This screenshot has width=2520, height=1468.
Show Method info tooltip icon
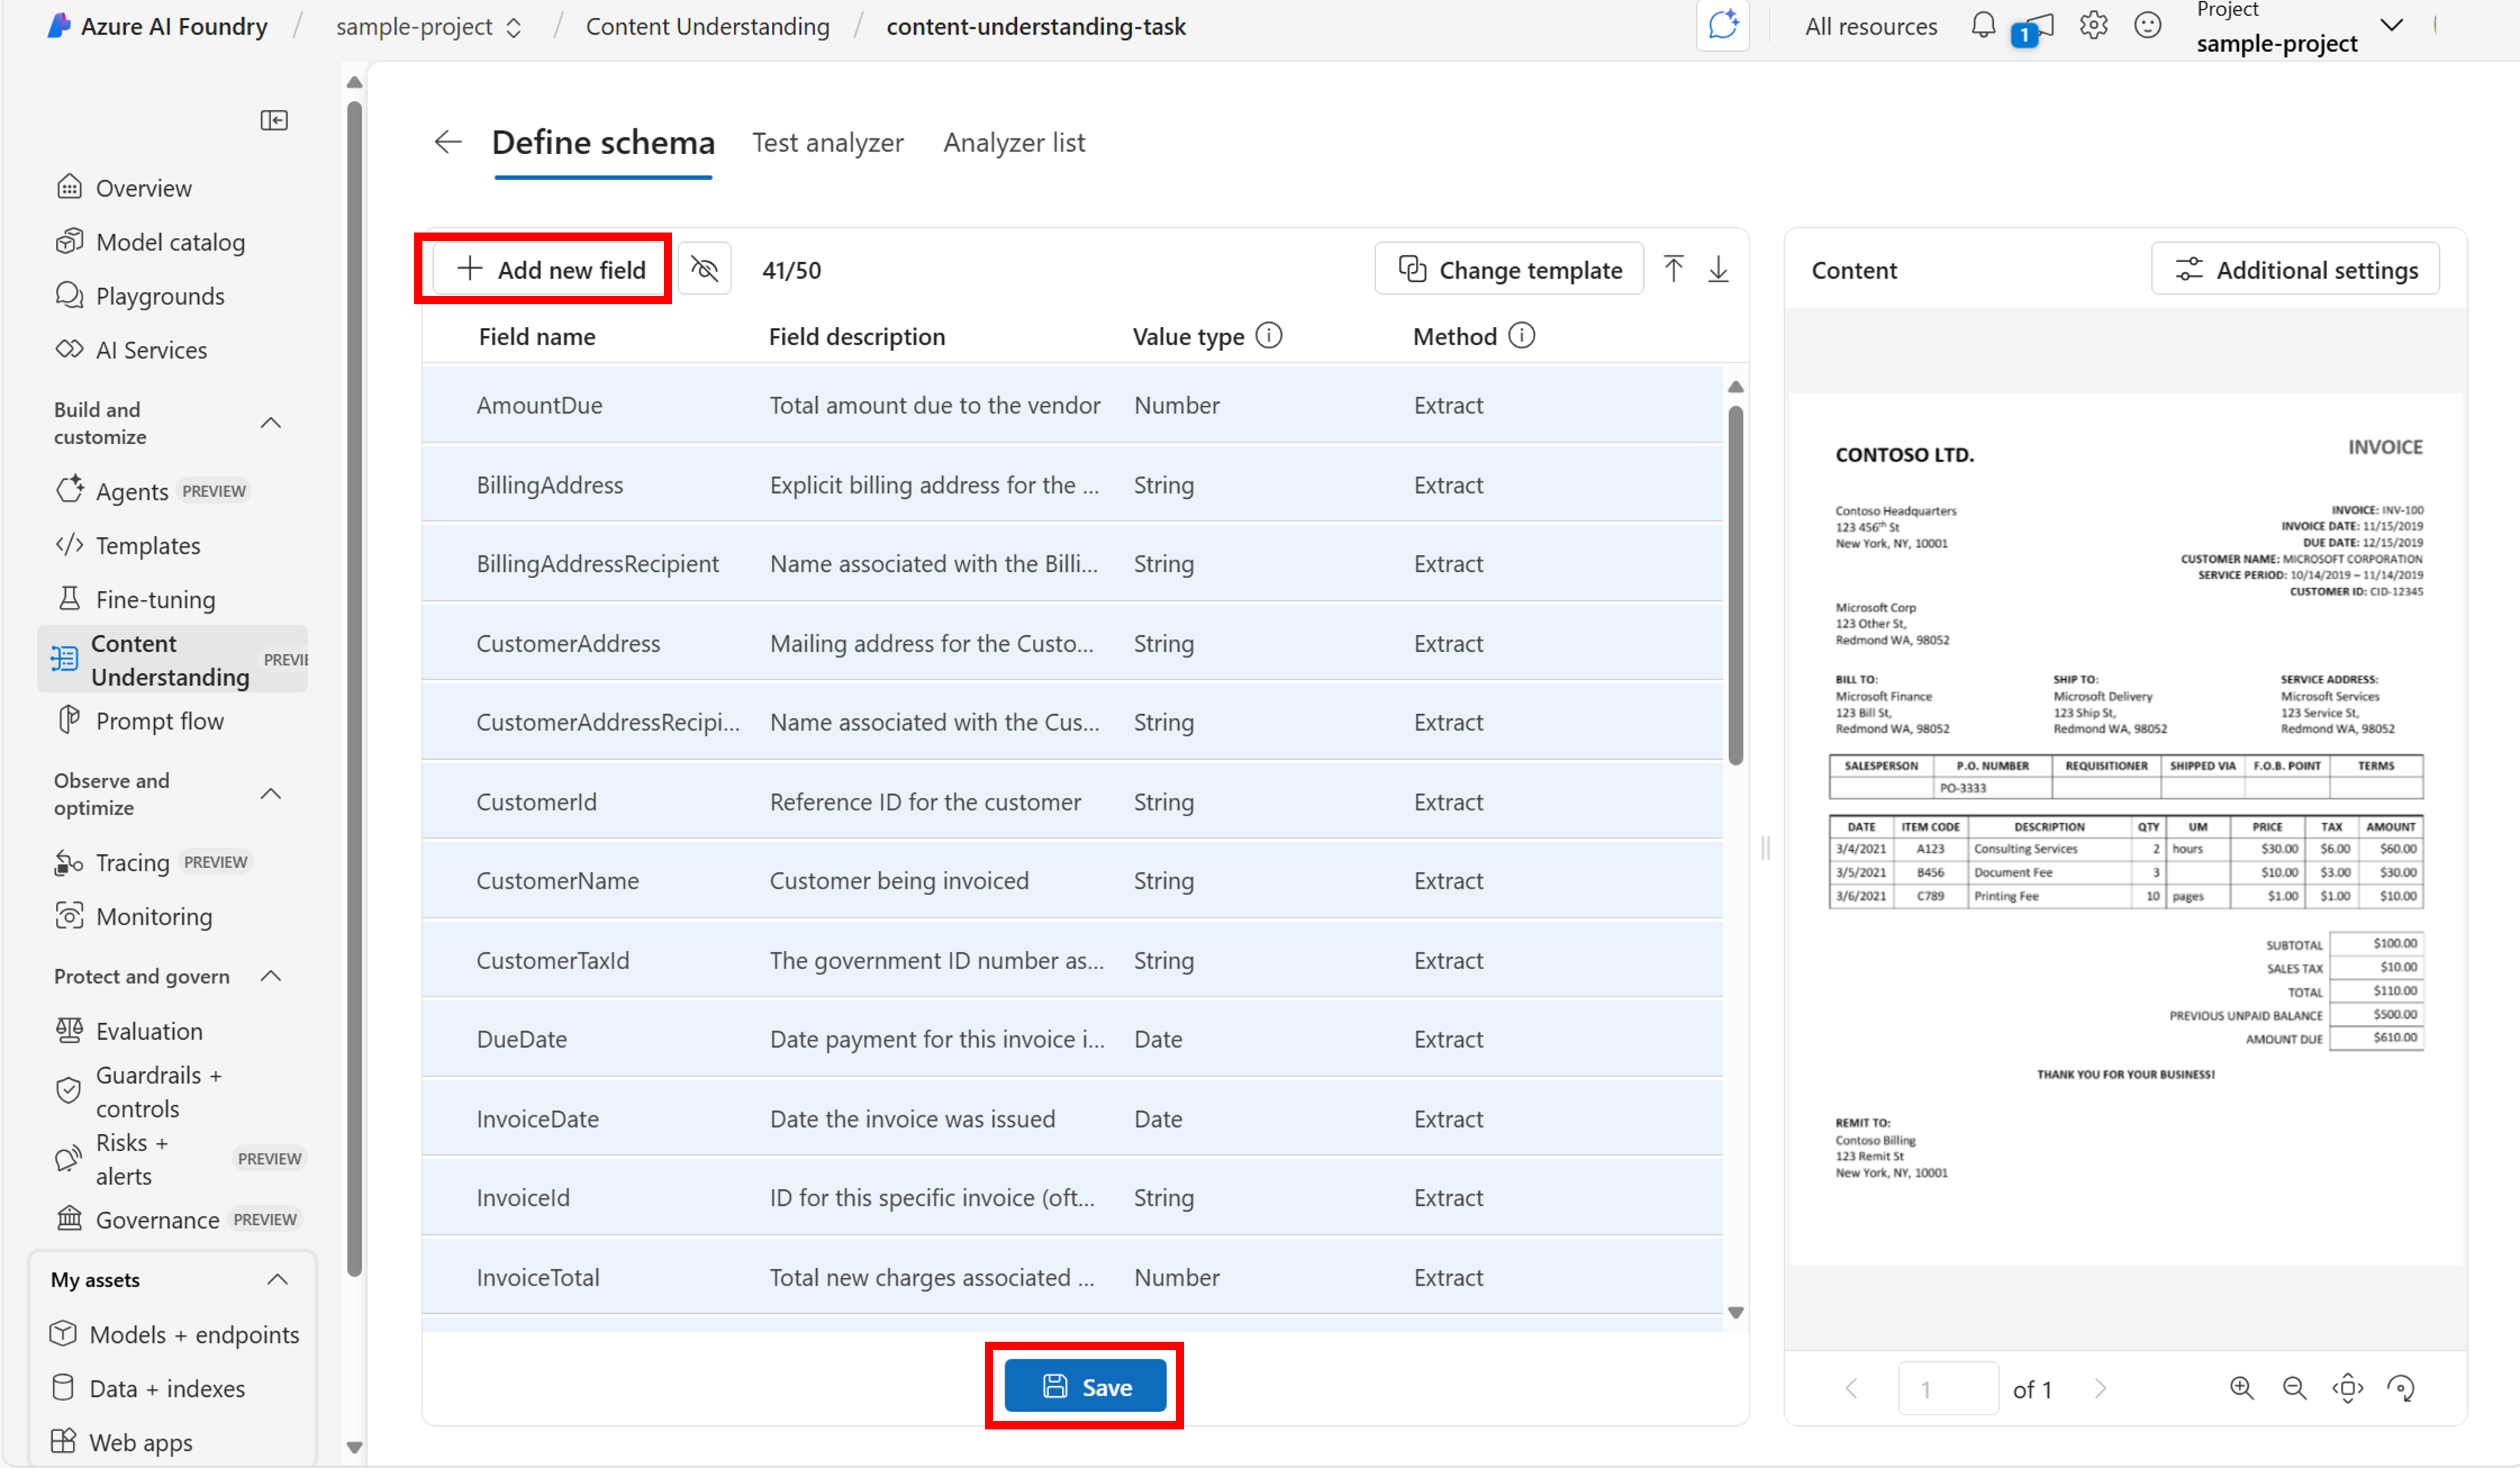[x=1521, y=336]
